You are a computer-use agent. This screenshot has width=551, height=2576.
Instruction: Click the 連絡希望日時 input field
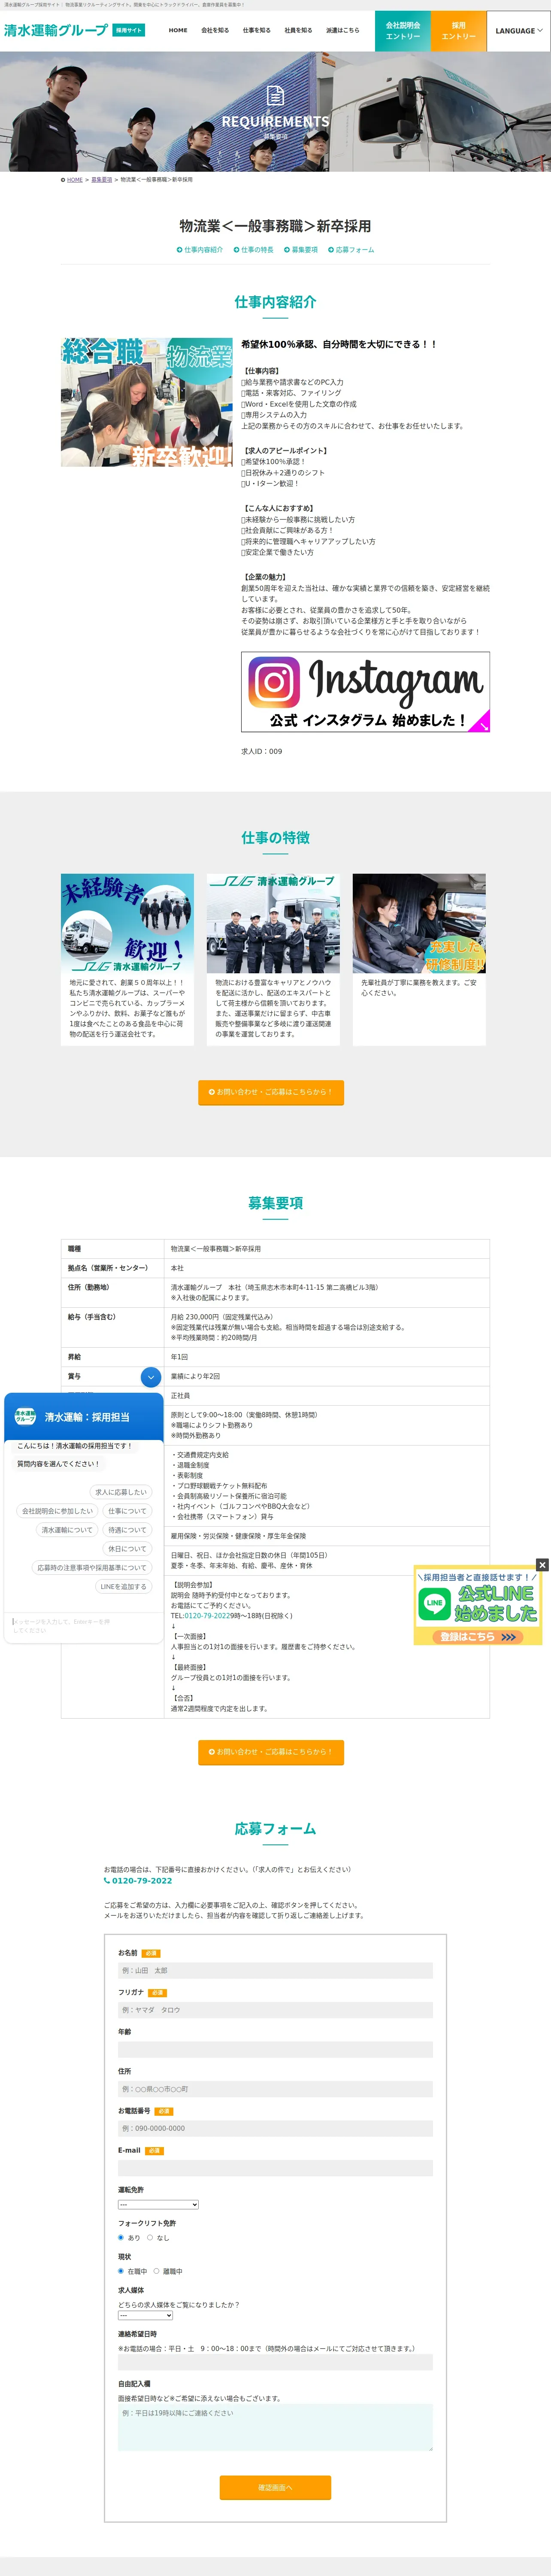[275, 2363]
